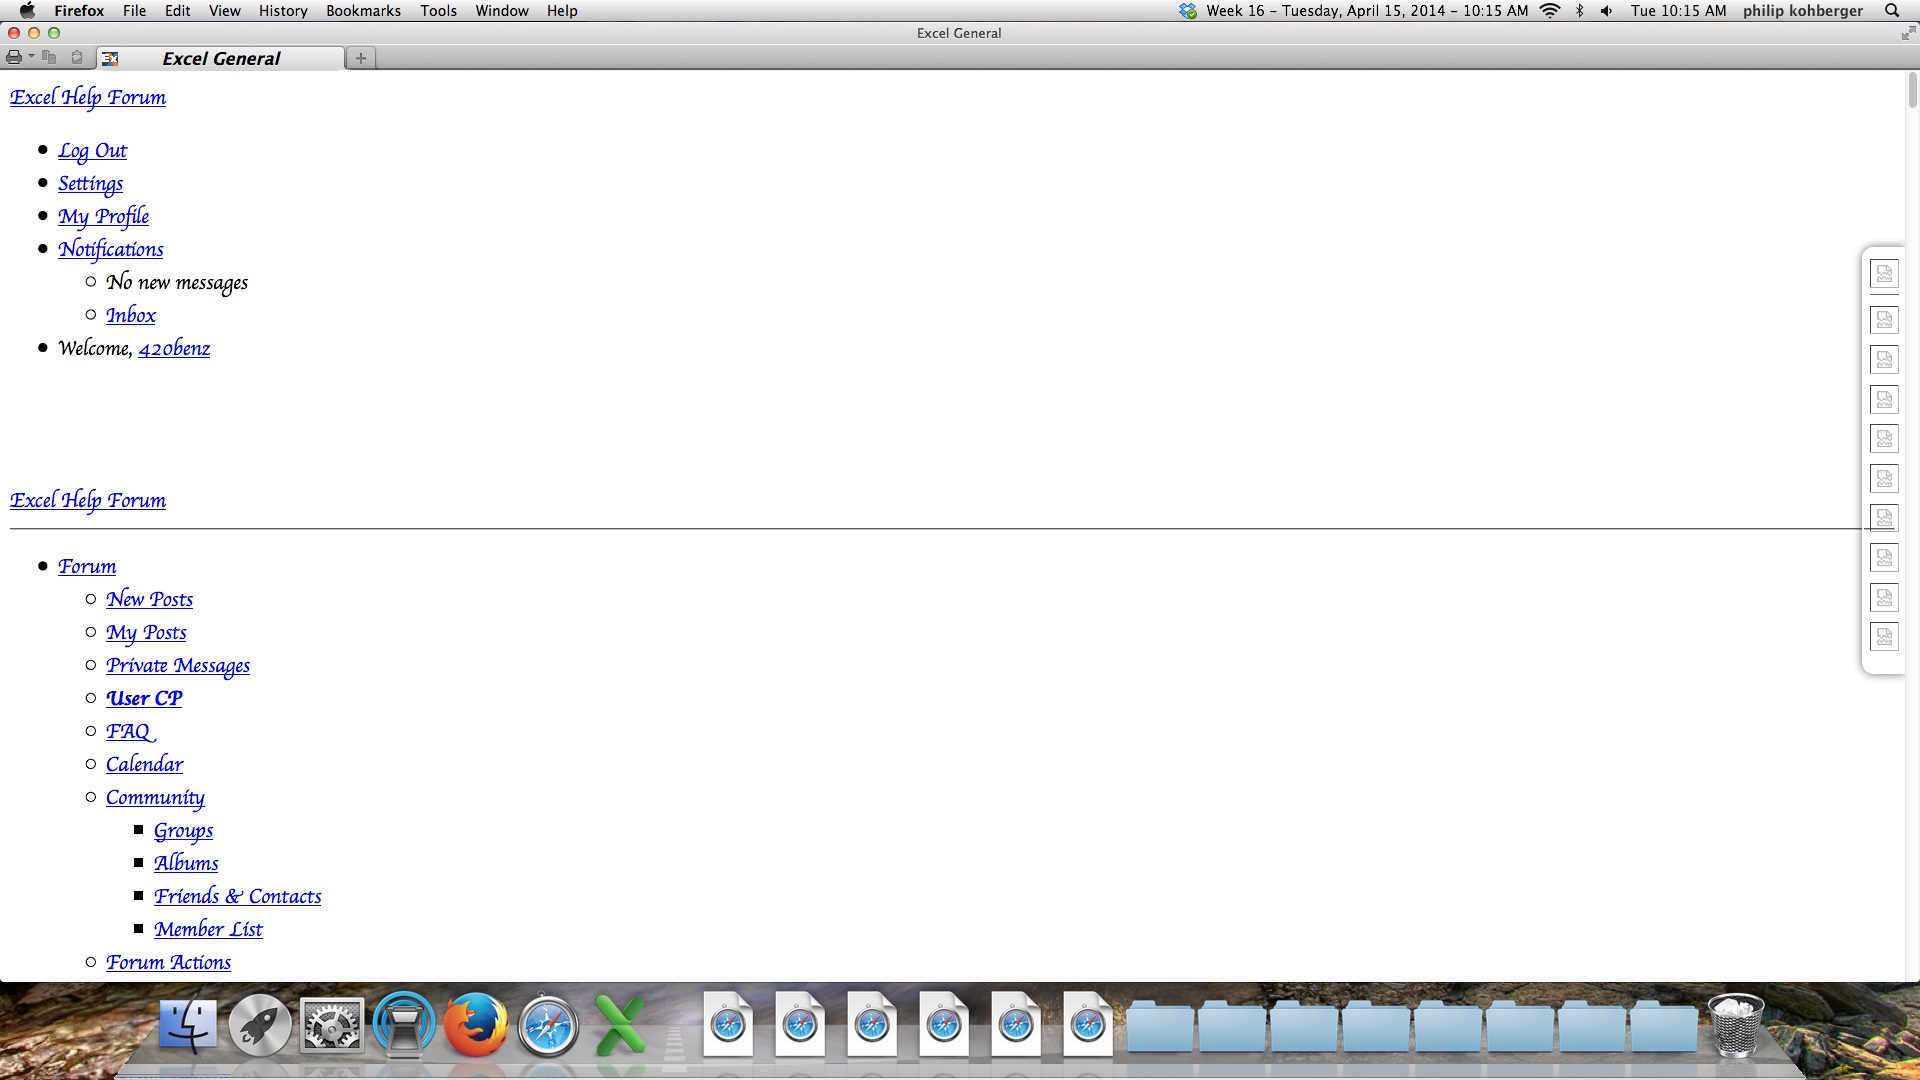Open the Forum Actions link
Screen dimensions: 1920x1080
pos(168,962)
